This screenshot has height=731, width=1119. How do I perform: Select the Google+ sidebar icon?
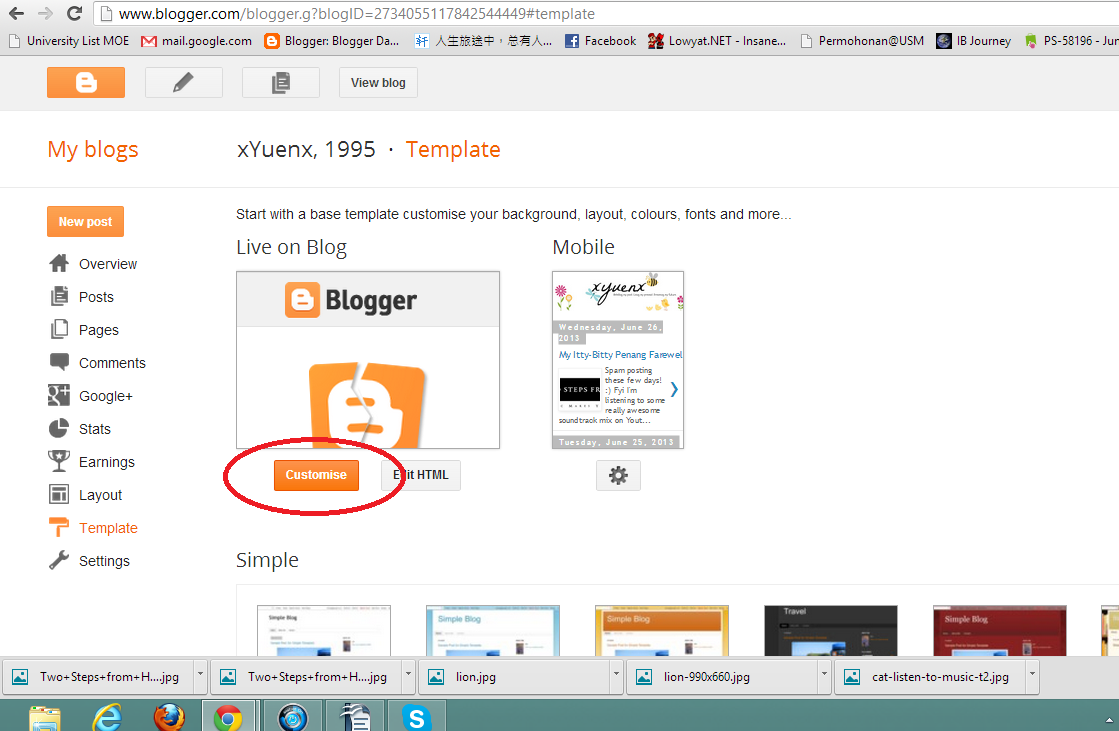click(x=57, y=395)
